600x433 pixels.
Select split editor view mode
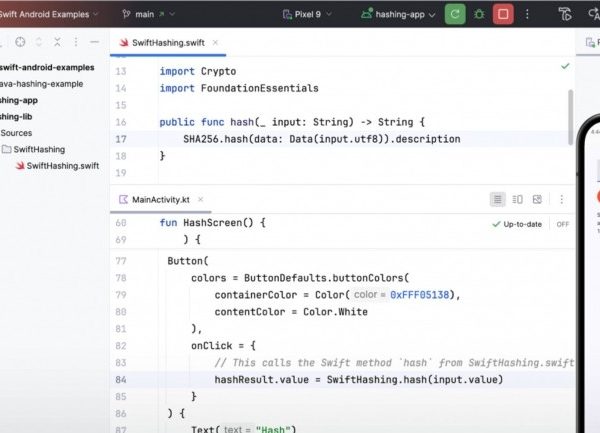pyautogui.click(x=517, y=199)
